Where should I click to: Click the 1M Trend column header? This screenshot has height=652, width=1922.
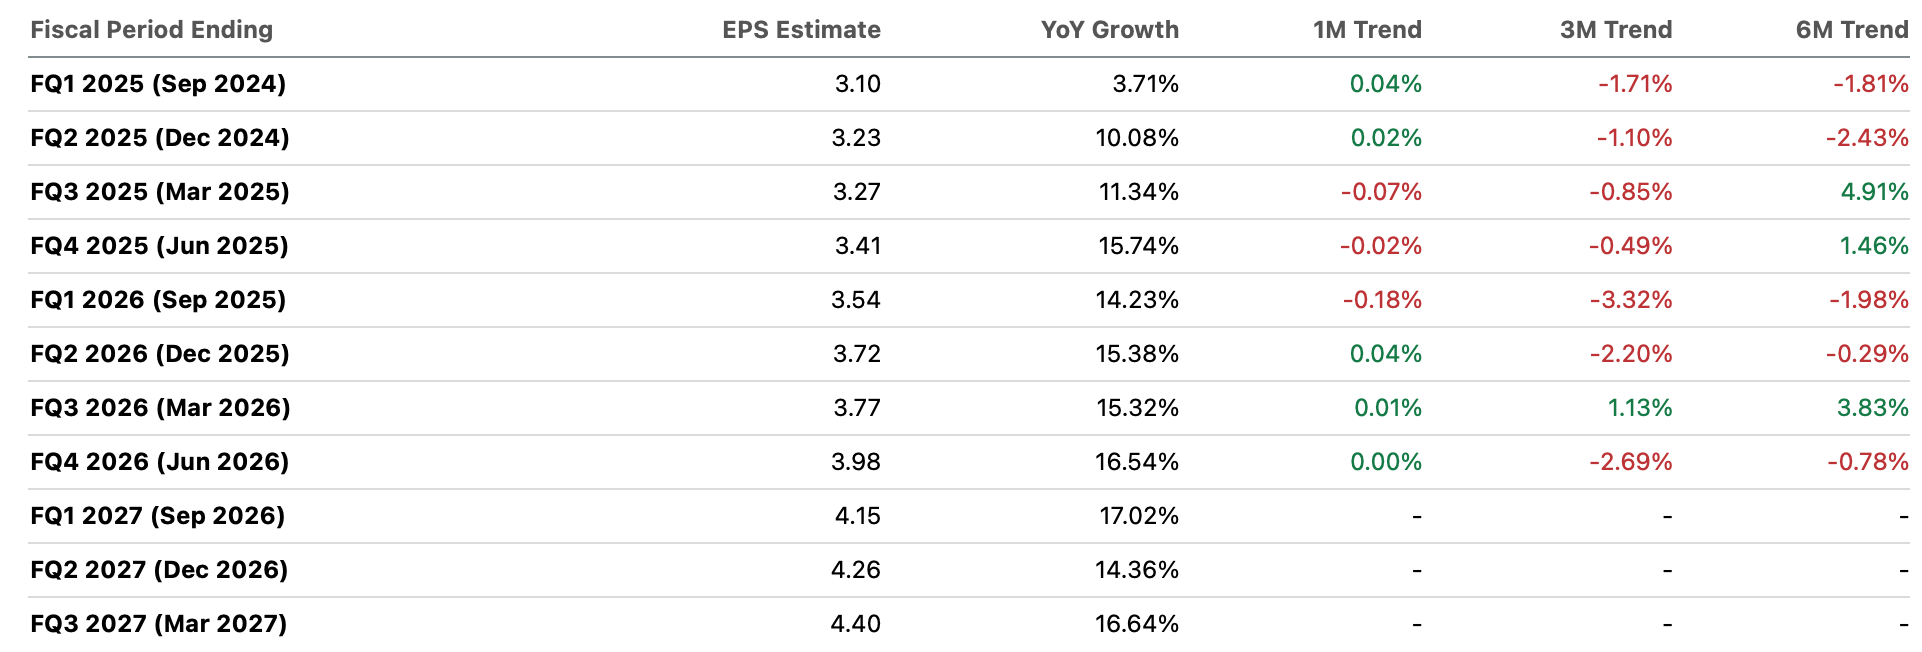pyautogui.click(x=1367, y=30)
